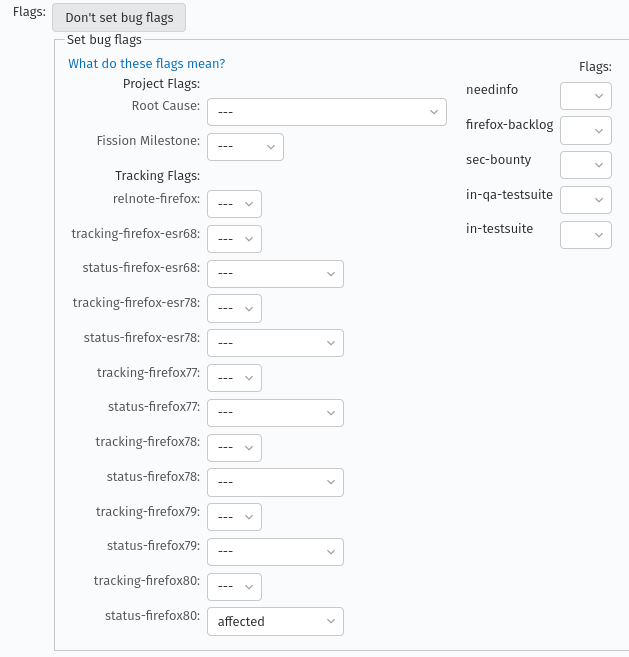
Task: Click the "Don't set bug flags" button
Action: coord(118,18)
